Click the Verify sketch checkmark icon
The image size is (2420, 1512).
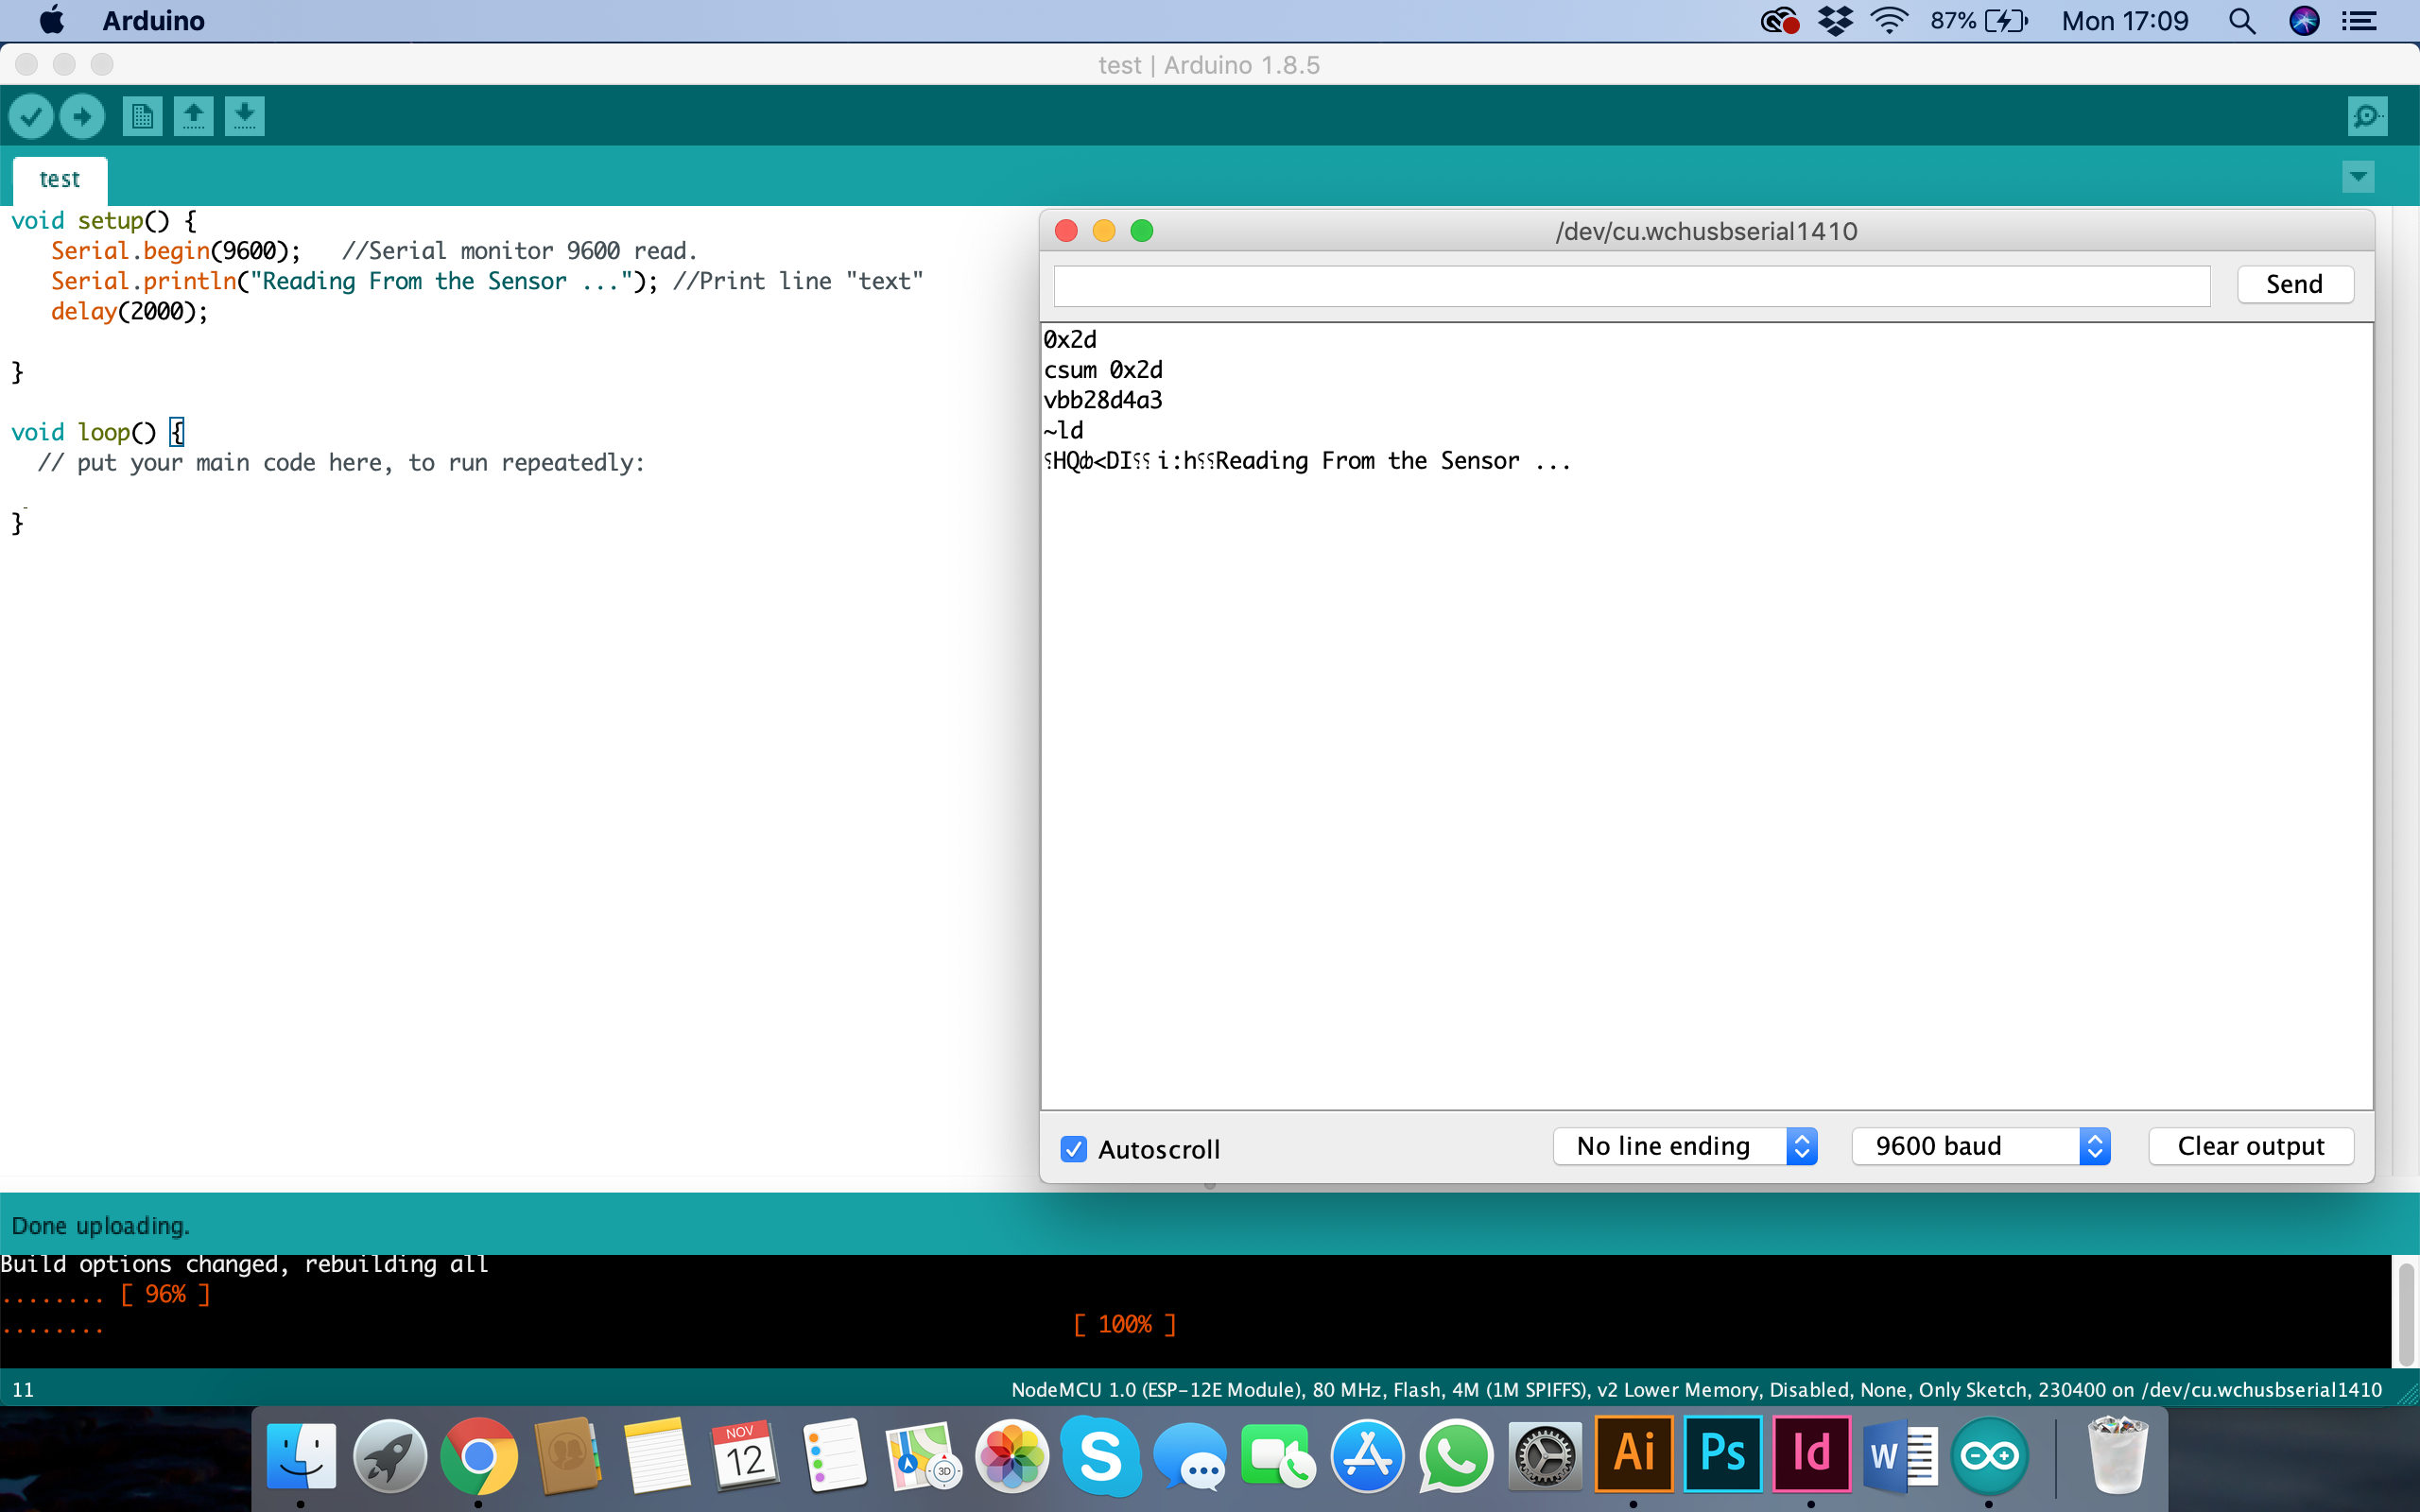pos(31,116)
